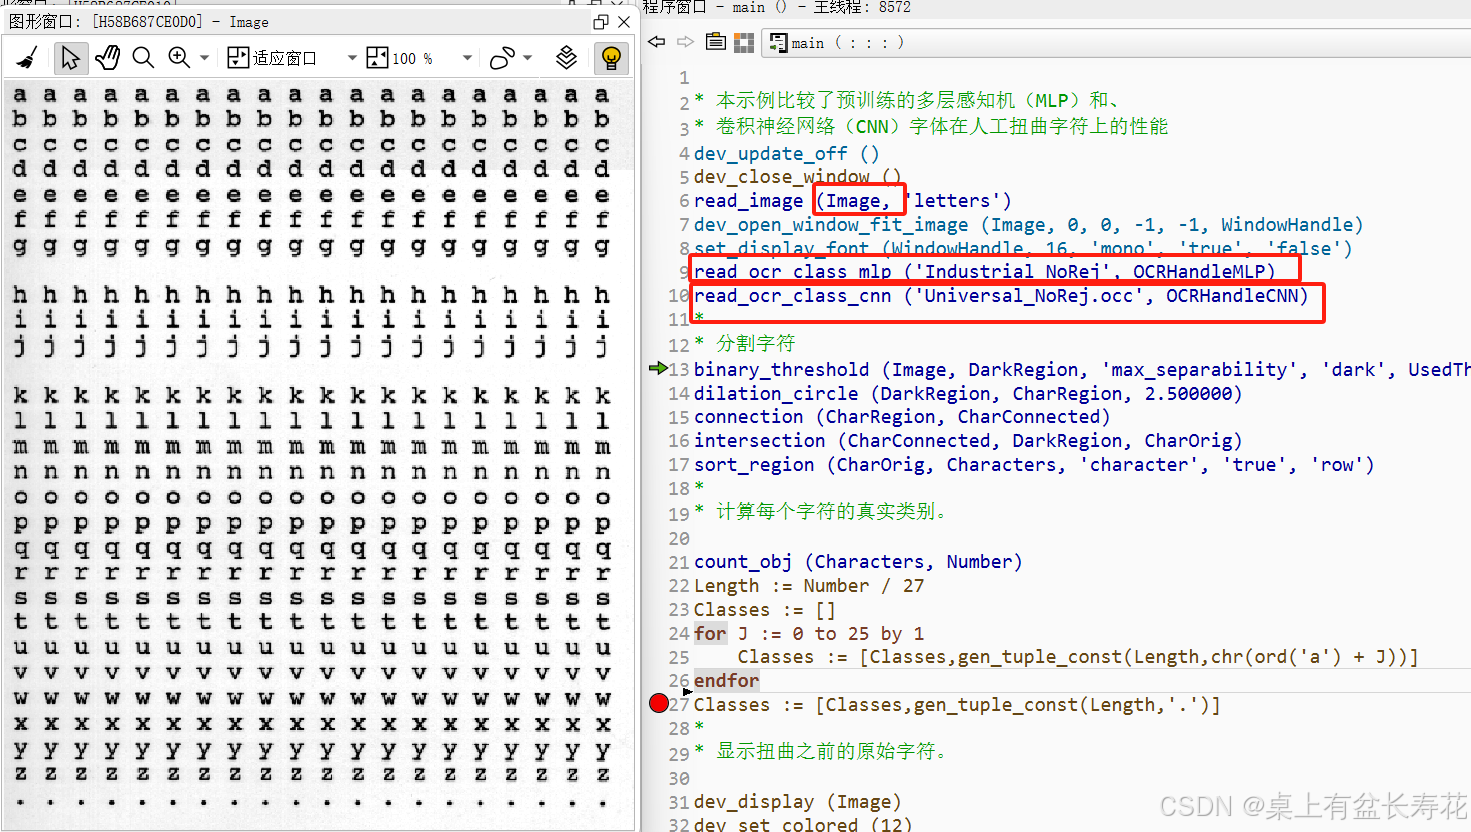Click the zoom-in plus magnifier
Image resolution: width=1471 pixels, height=832 pixels.
point(179,58)
